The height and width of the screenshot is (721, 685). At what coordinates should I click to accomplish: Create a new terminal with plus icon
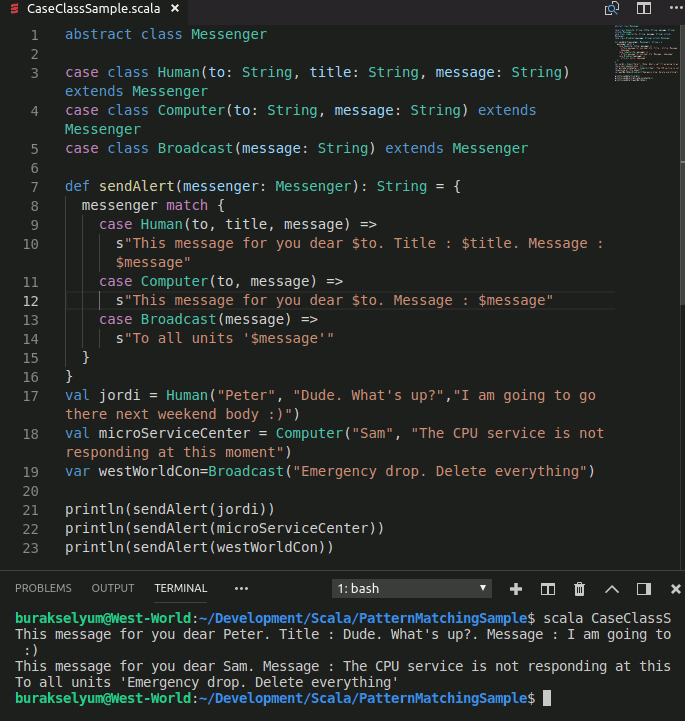[516, 589]
